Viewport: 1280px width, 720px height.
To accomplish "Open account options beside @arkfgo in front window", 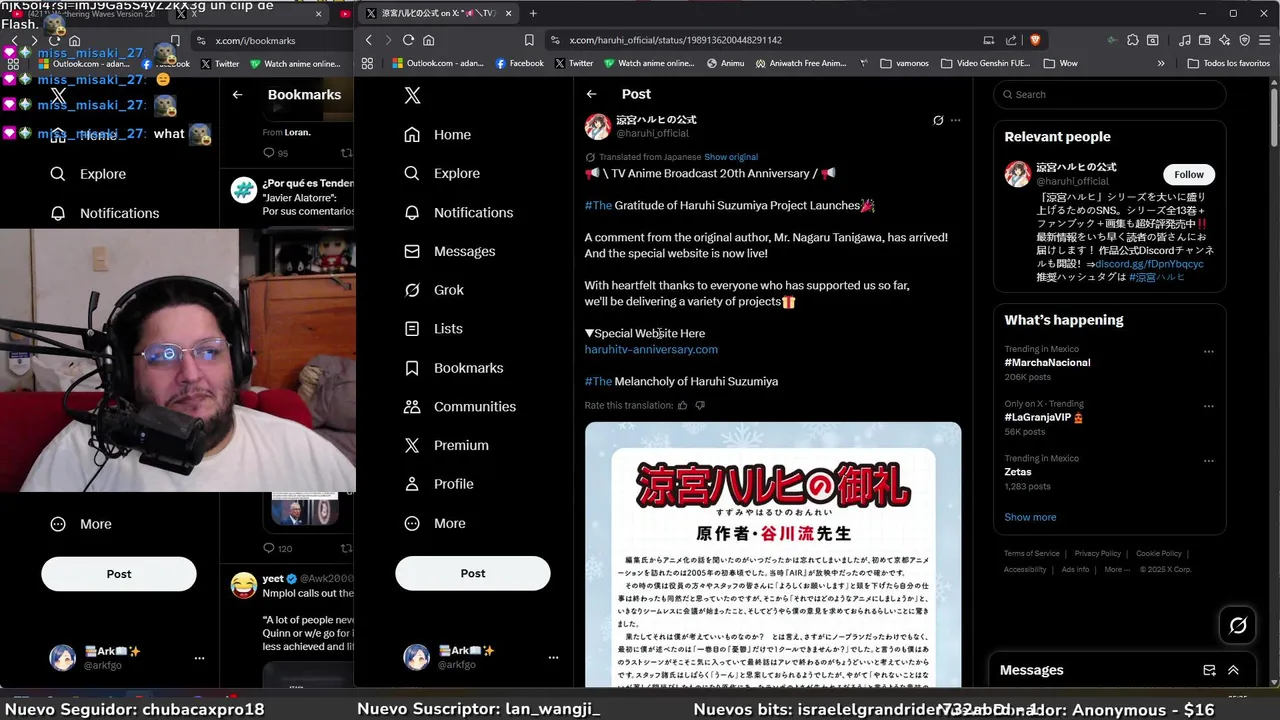I will pyautogui.click(x=553, y=657).
